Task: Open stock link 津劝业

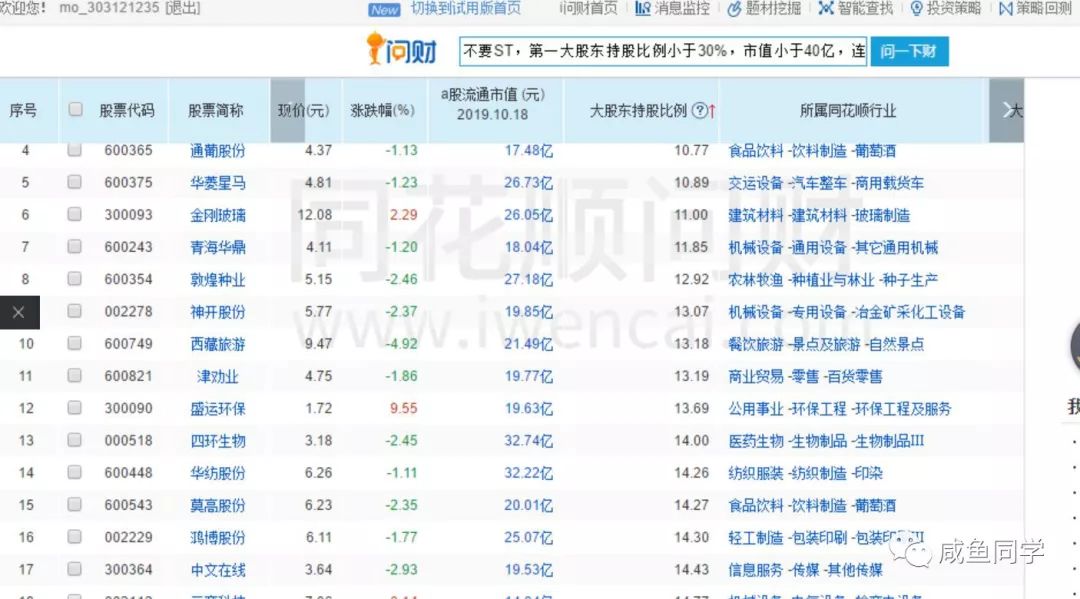Action: (x=218, y=376)
